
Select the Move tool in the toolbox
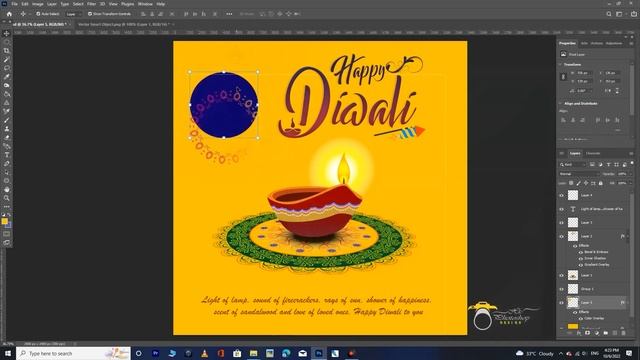tap(7, 33)
